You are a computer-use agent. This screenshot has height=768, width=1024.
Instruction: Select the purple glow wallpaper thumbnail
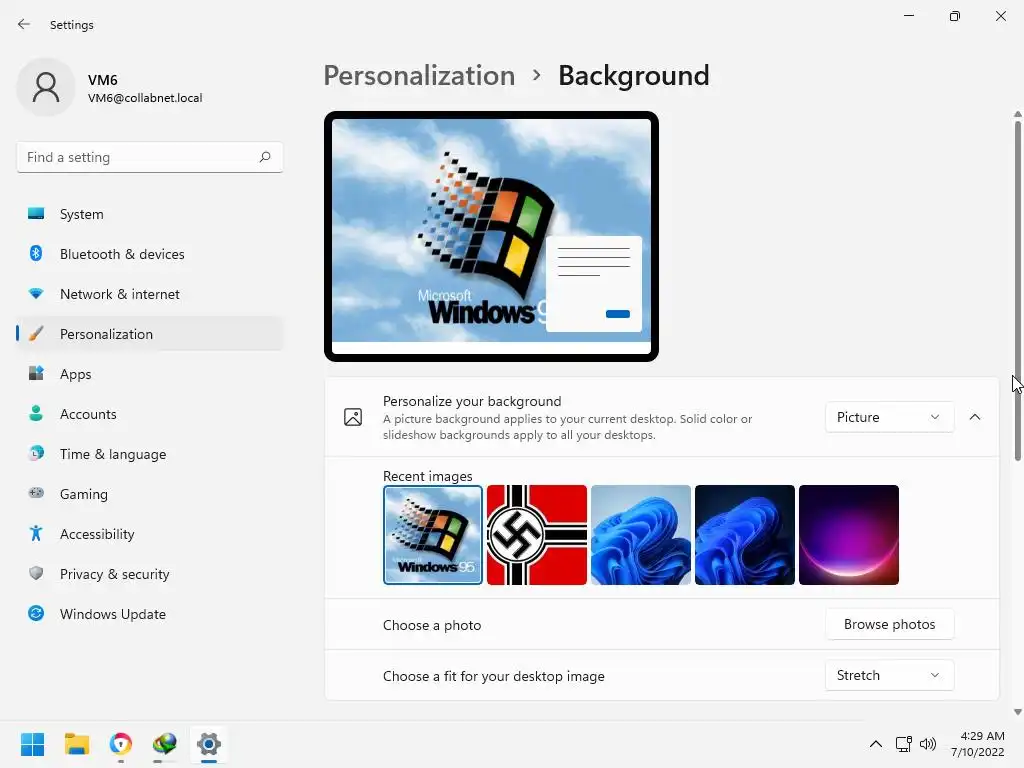pos(848,534)
